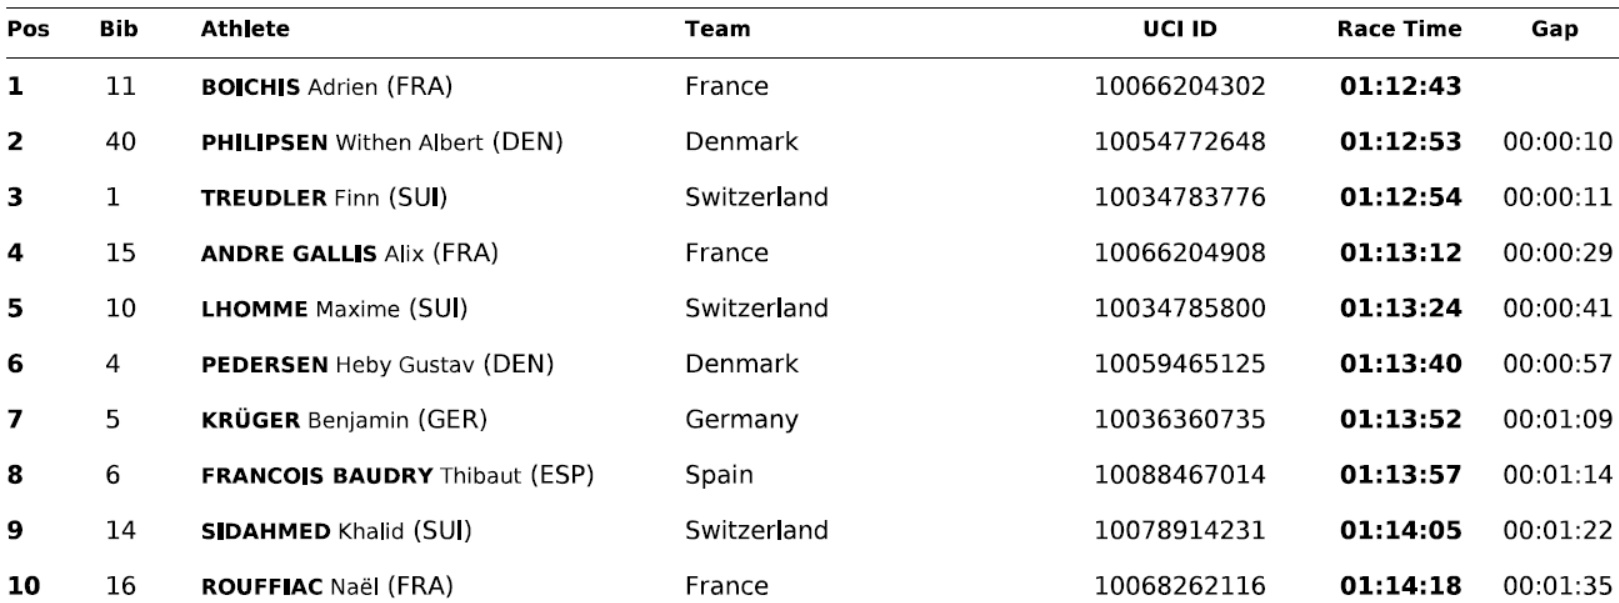Click the UCI ID column header

[1180, 29]
